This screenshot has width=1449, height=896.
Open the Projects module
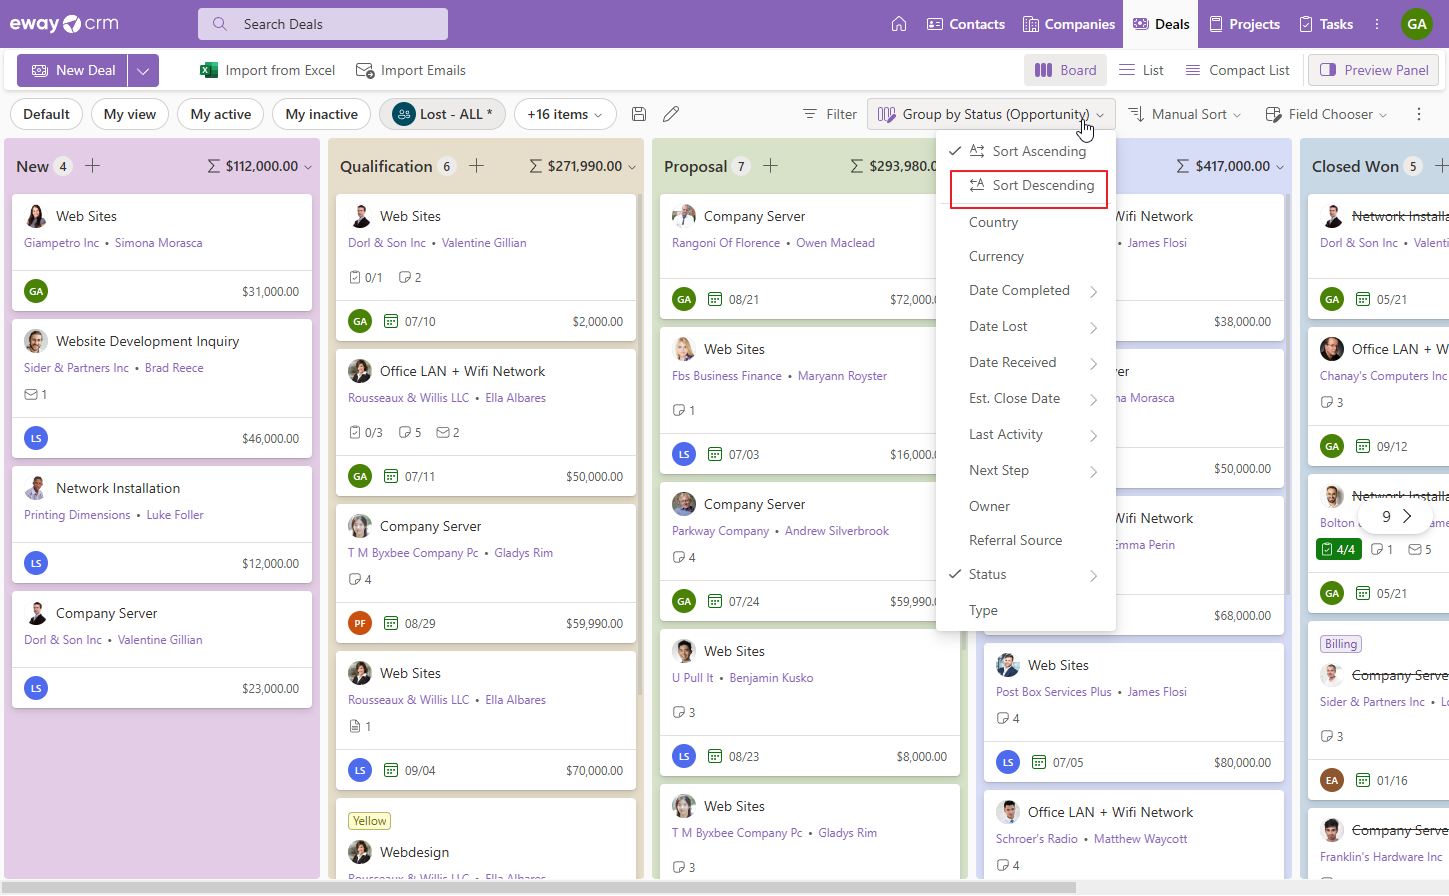[x=1244, y=24]
